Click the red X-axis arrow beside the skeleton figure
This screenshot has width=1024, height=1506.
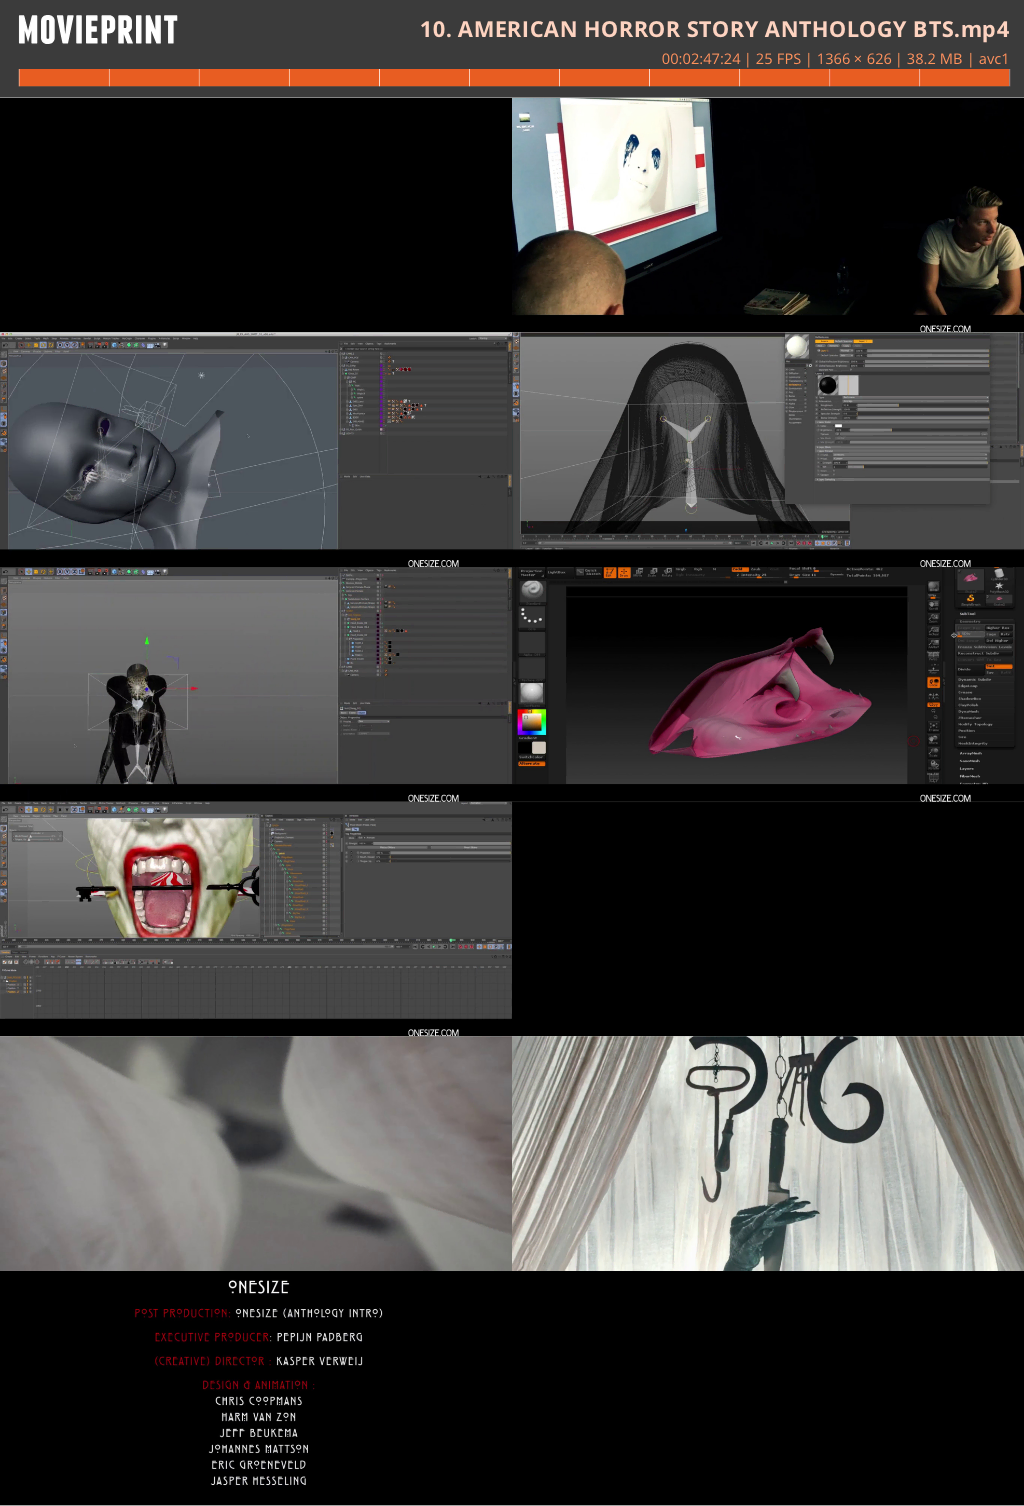pos(193,688)
